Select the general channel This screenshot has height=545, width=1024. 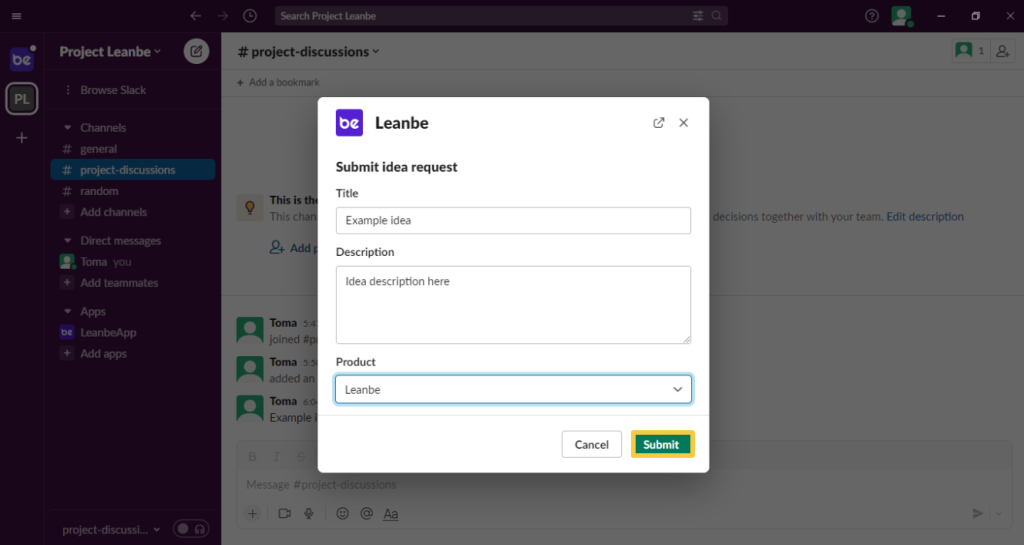pyautogui.click(x=98, y=149)
